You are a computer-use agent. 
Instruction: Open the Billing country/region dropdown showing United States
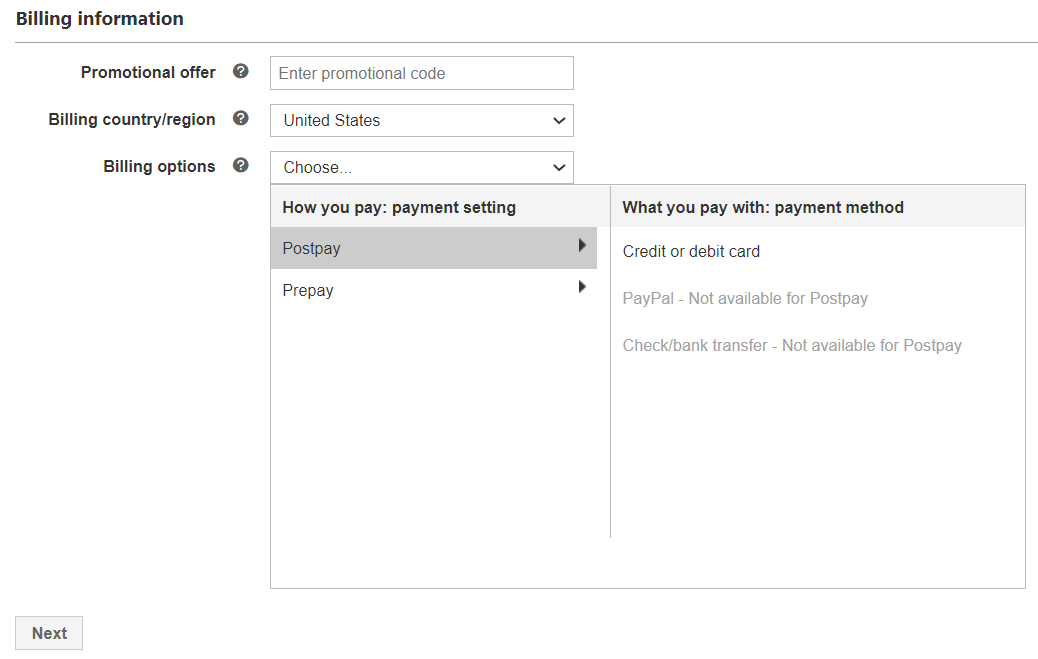tap(420, 121)
